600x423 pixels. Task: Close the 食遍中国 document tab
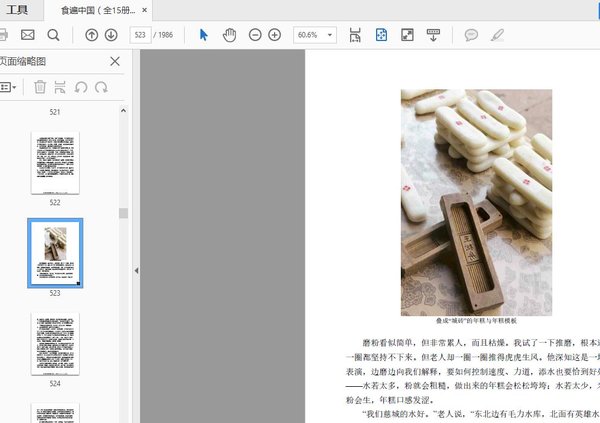click(x=145, y=11)
